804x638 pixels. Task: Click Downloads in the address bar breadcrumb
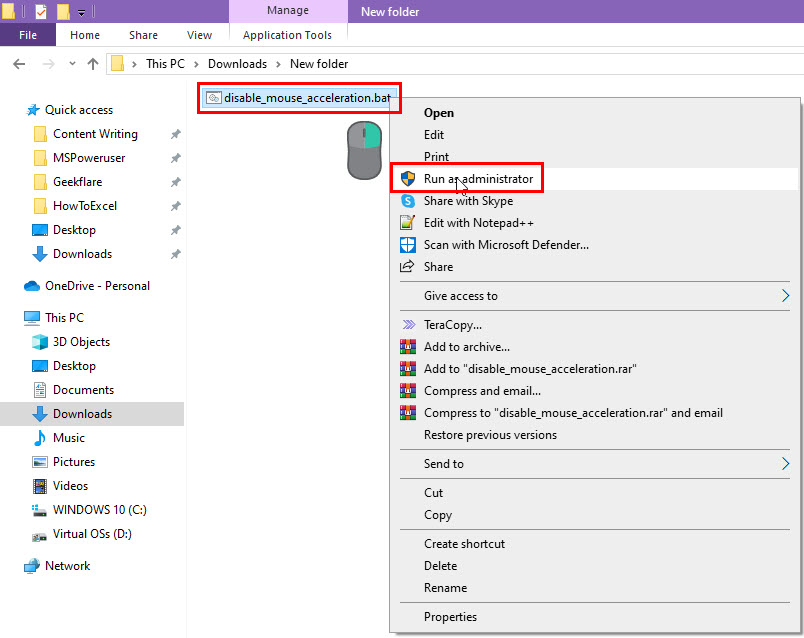237,64
